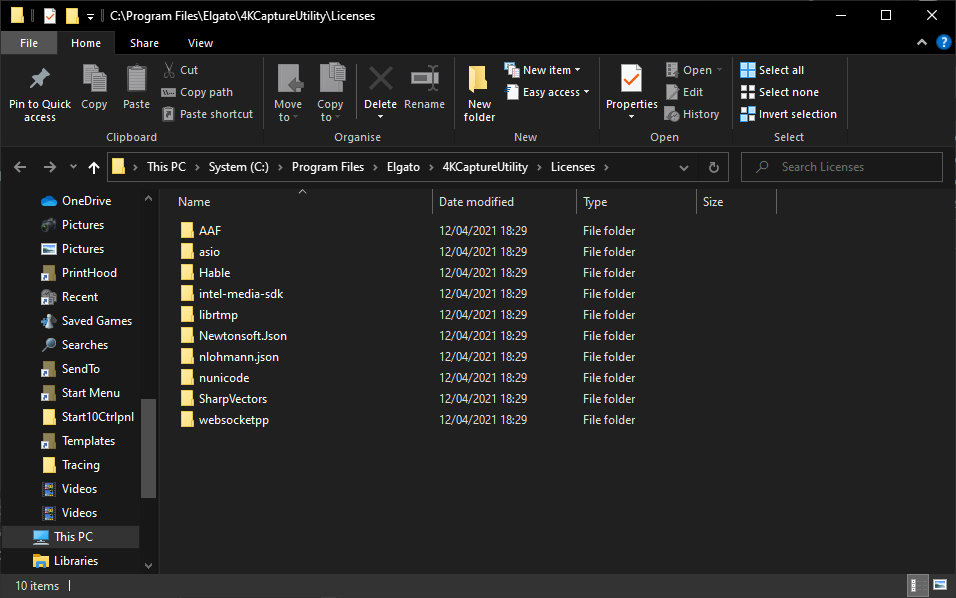Switch to the View ribbon tab

pos(200,43)
